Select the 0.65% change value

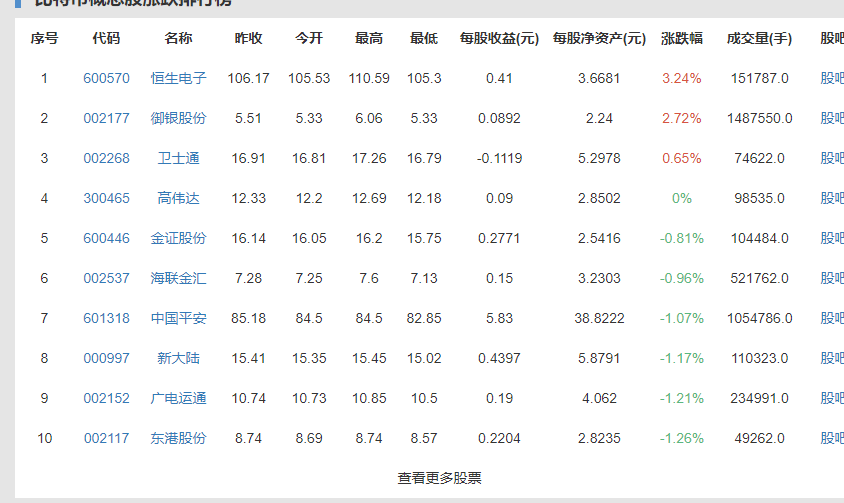click(x=681, y=158)
